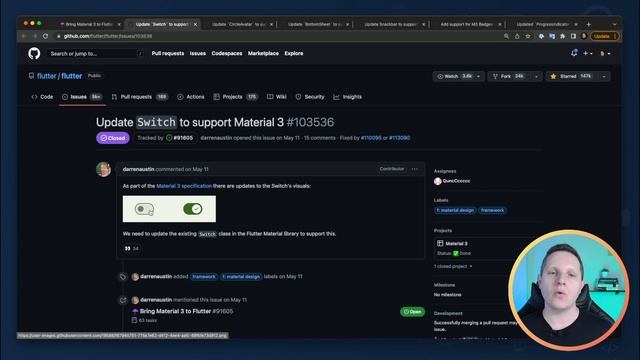Switch to the Issues tab

tap(82, 97)
